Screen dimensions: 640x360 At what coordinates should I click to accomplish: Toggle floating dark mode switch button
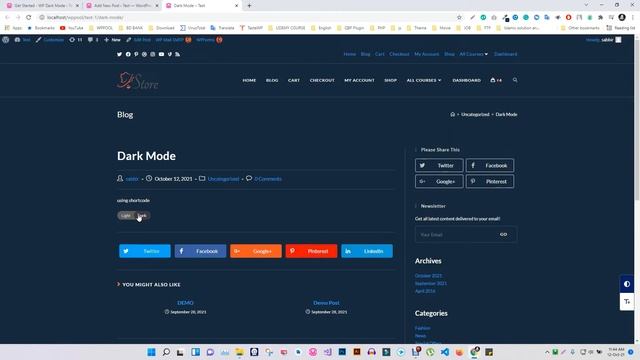click(627, 284)
